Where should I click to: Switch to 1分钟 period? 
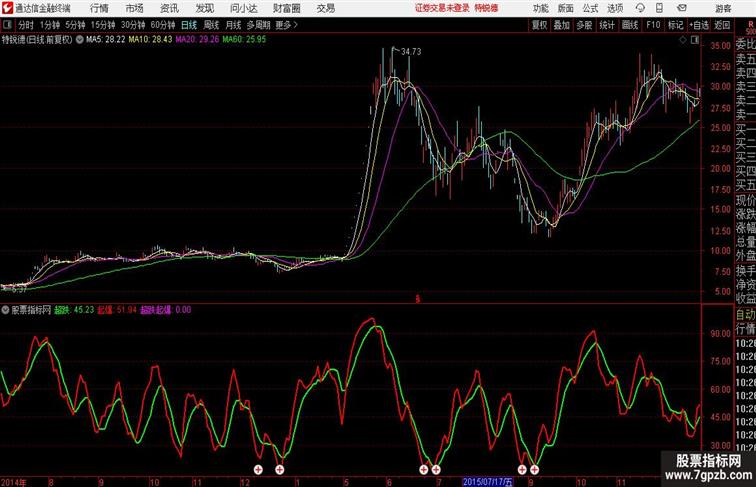(x=50, y=25)
